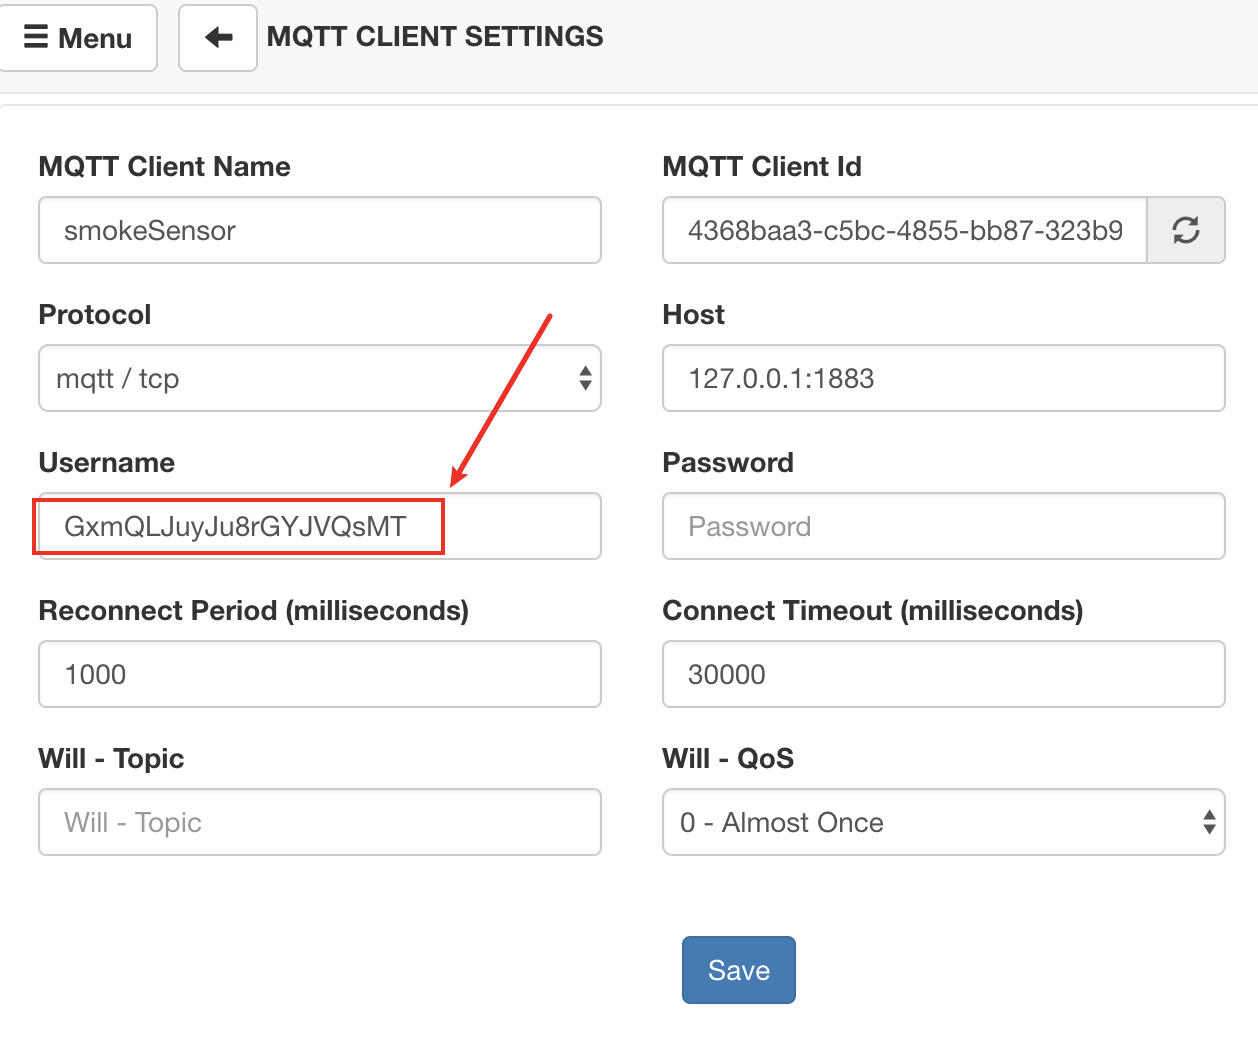Edit the Host field 127.0.0.1:1883
The height and width of the screenshot is (1042, 1258).
click(x=944, y=378)
